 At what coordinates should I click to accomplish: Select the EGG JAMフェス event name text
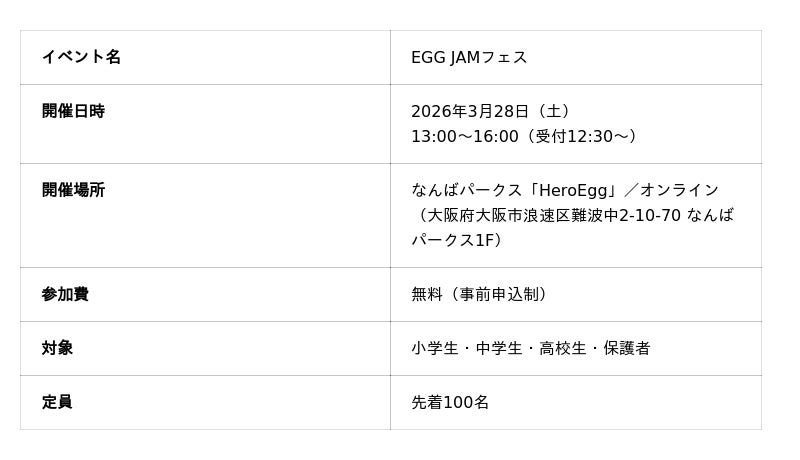(469, 57)
